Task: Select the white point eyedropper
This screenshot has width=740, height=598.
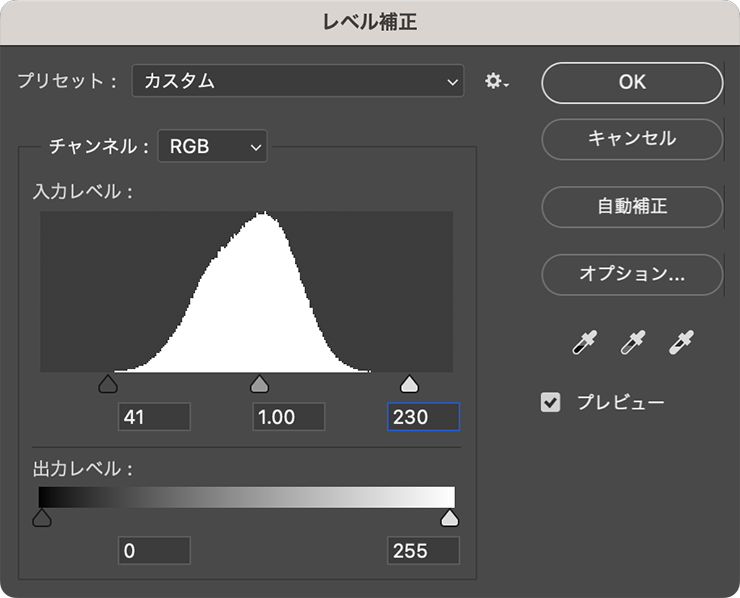Action: tap(681, 344)
